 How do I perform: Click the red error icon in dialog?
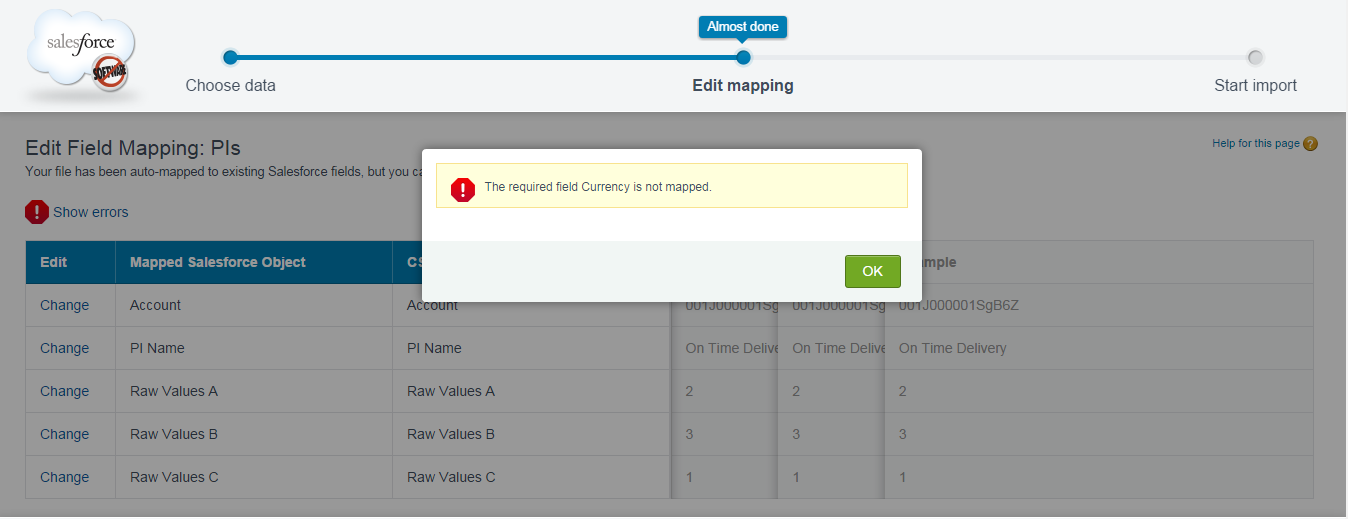coord(463,188)
